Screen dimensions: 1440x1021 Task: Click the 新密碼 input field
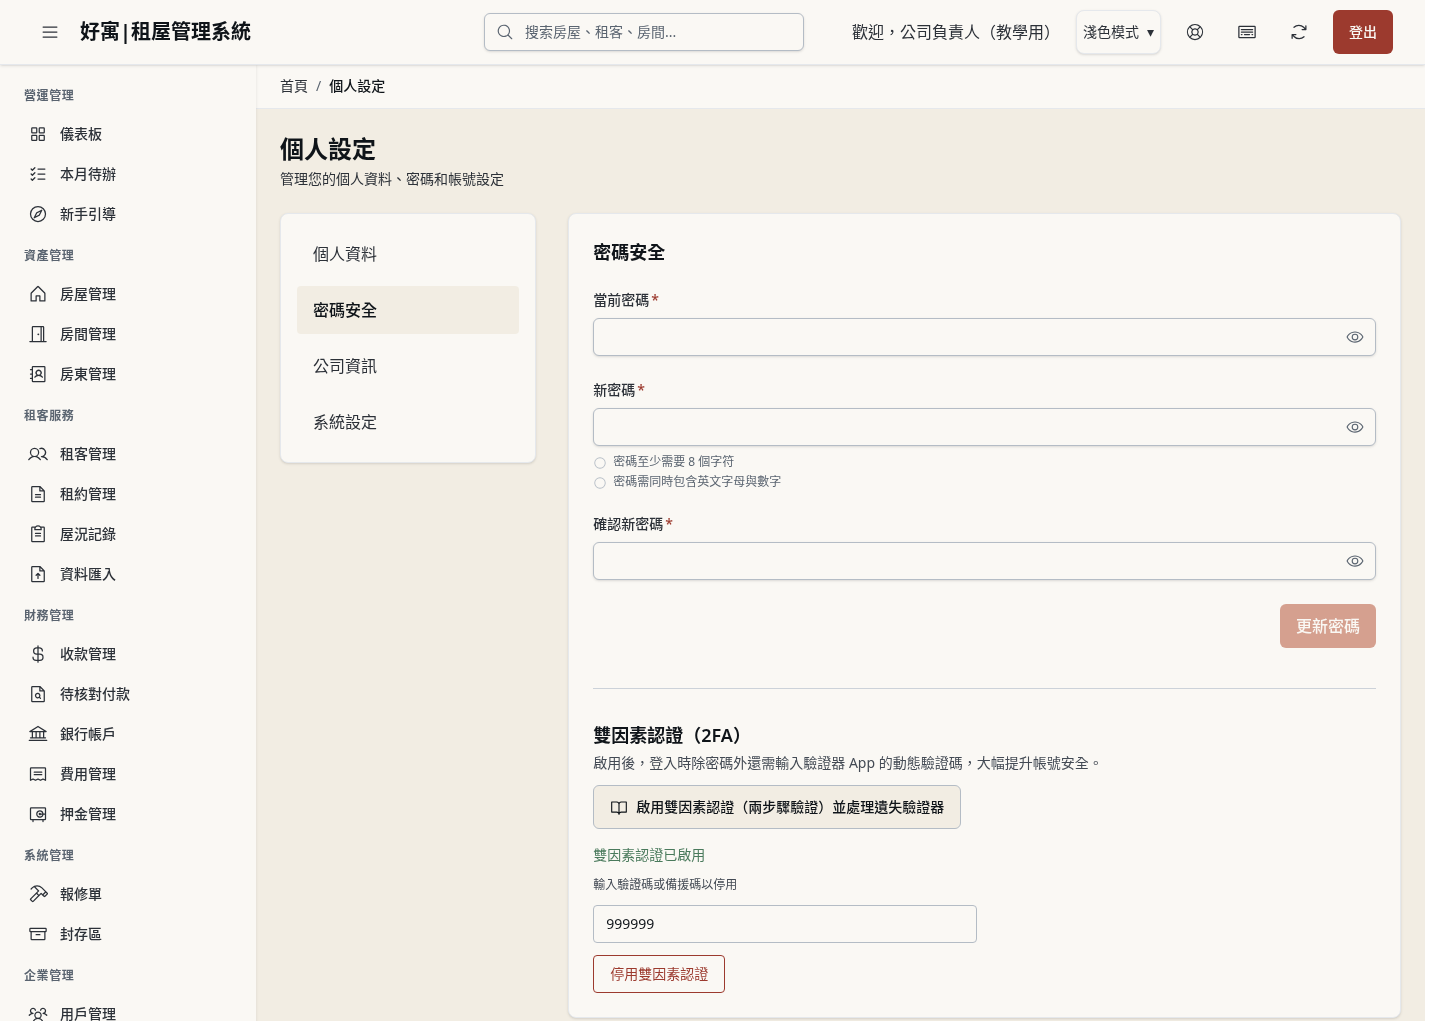click(984, 427)
